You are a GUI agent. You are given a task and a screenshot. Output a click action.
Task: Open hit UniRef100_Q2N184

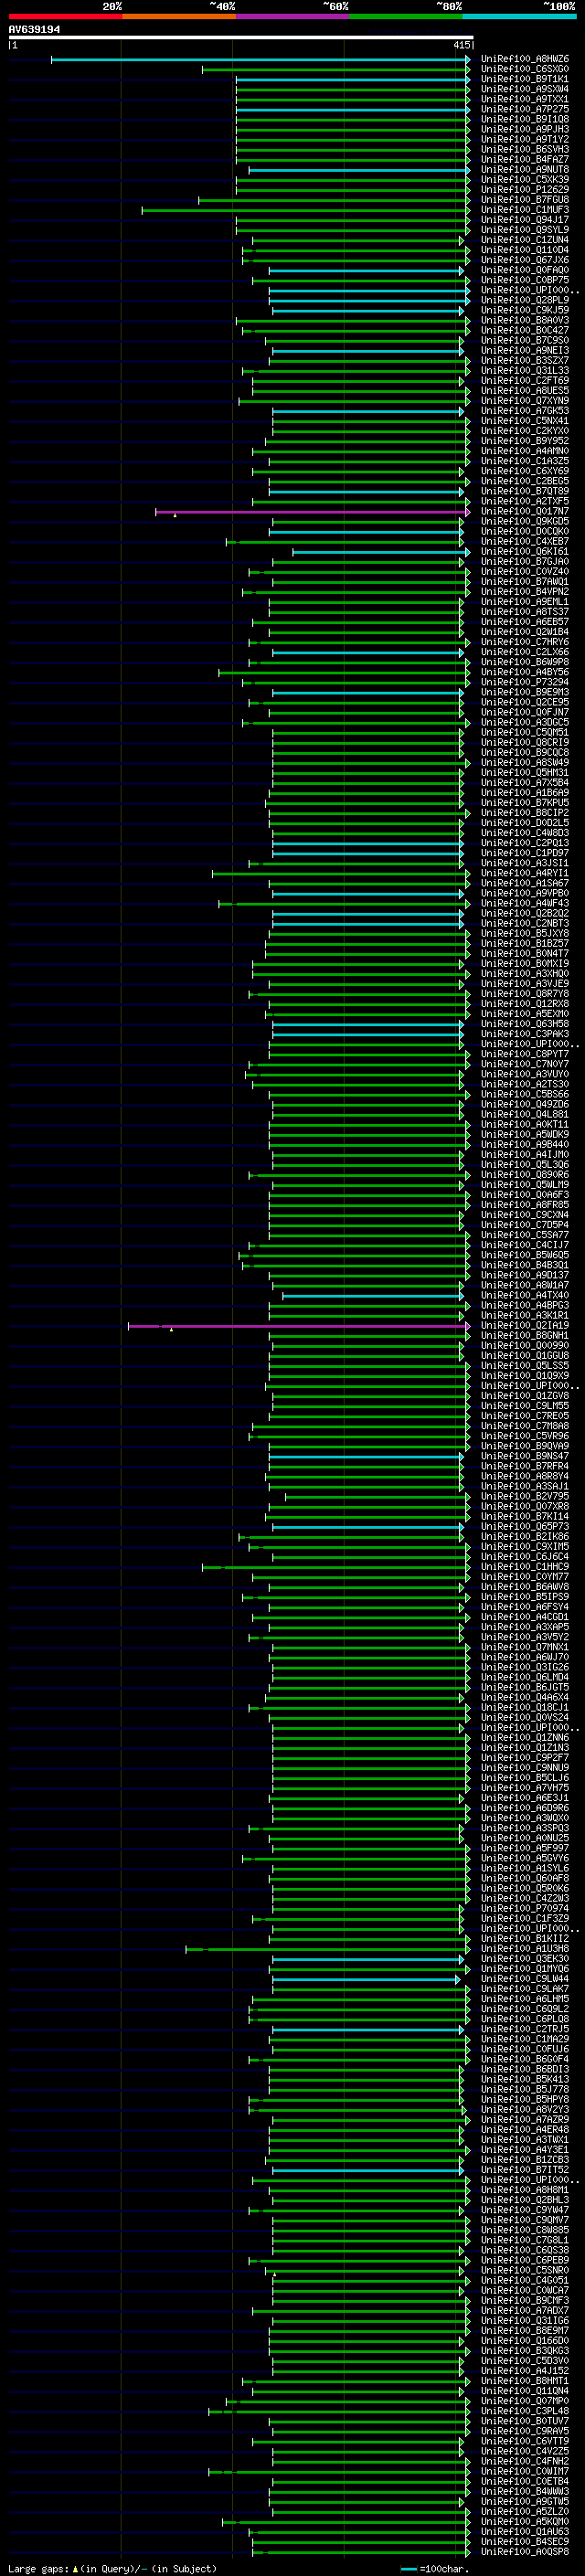525,632
